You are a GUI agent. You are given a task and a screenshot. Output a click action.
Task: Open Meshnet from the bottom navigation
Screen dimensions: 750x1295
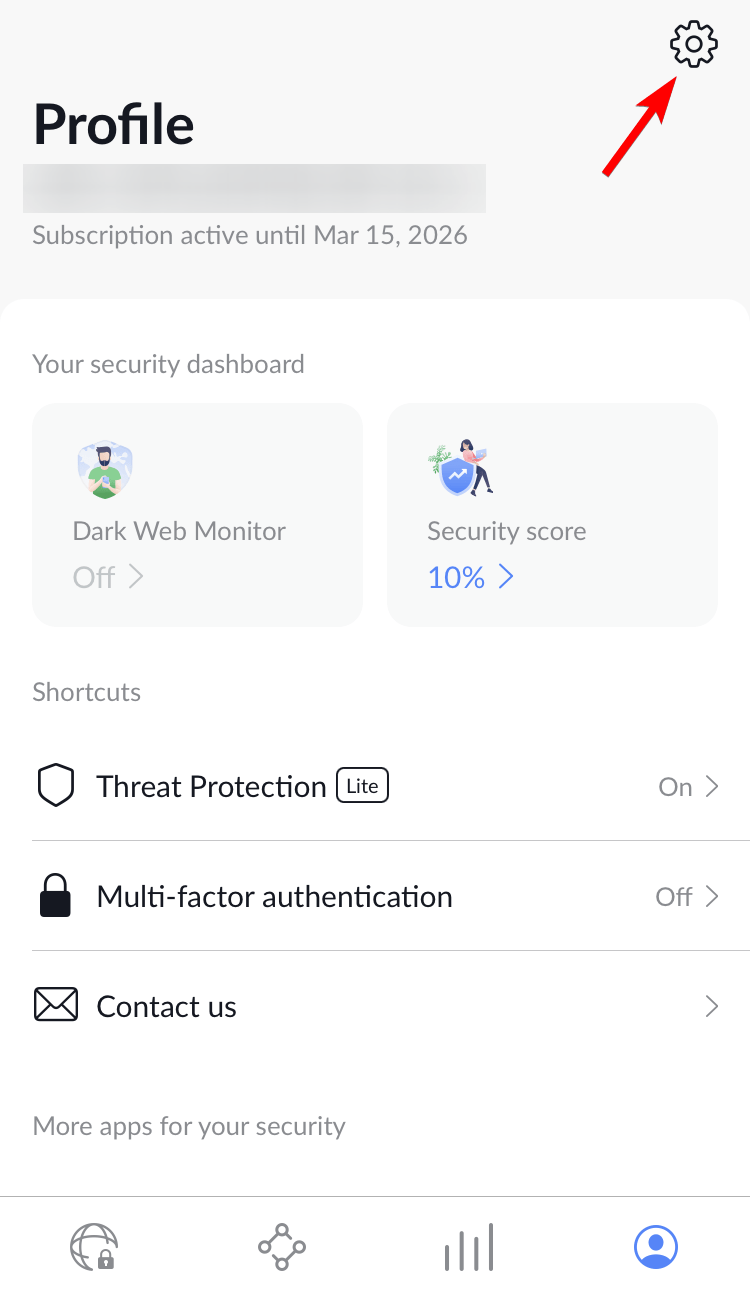coord(281,1247)
